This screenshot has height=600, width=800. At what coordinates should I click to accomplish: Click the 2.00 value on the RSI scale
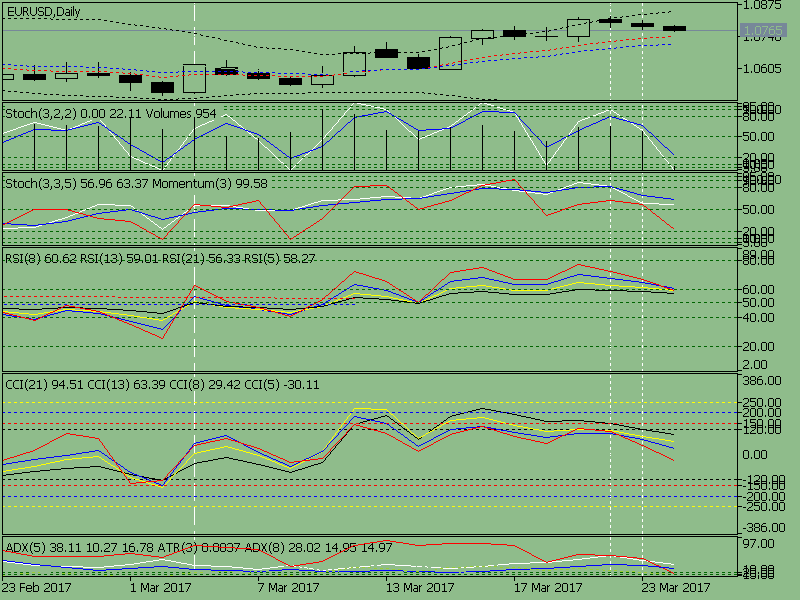756,365
